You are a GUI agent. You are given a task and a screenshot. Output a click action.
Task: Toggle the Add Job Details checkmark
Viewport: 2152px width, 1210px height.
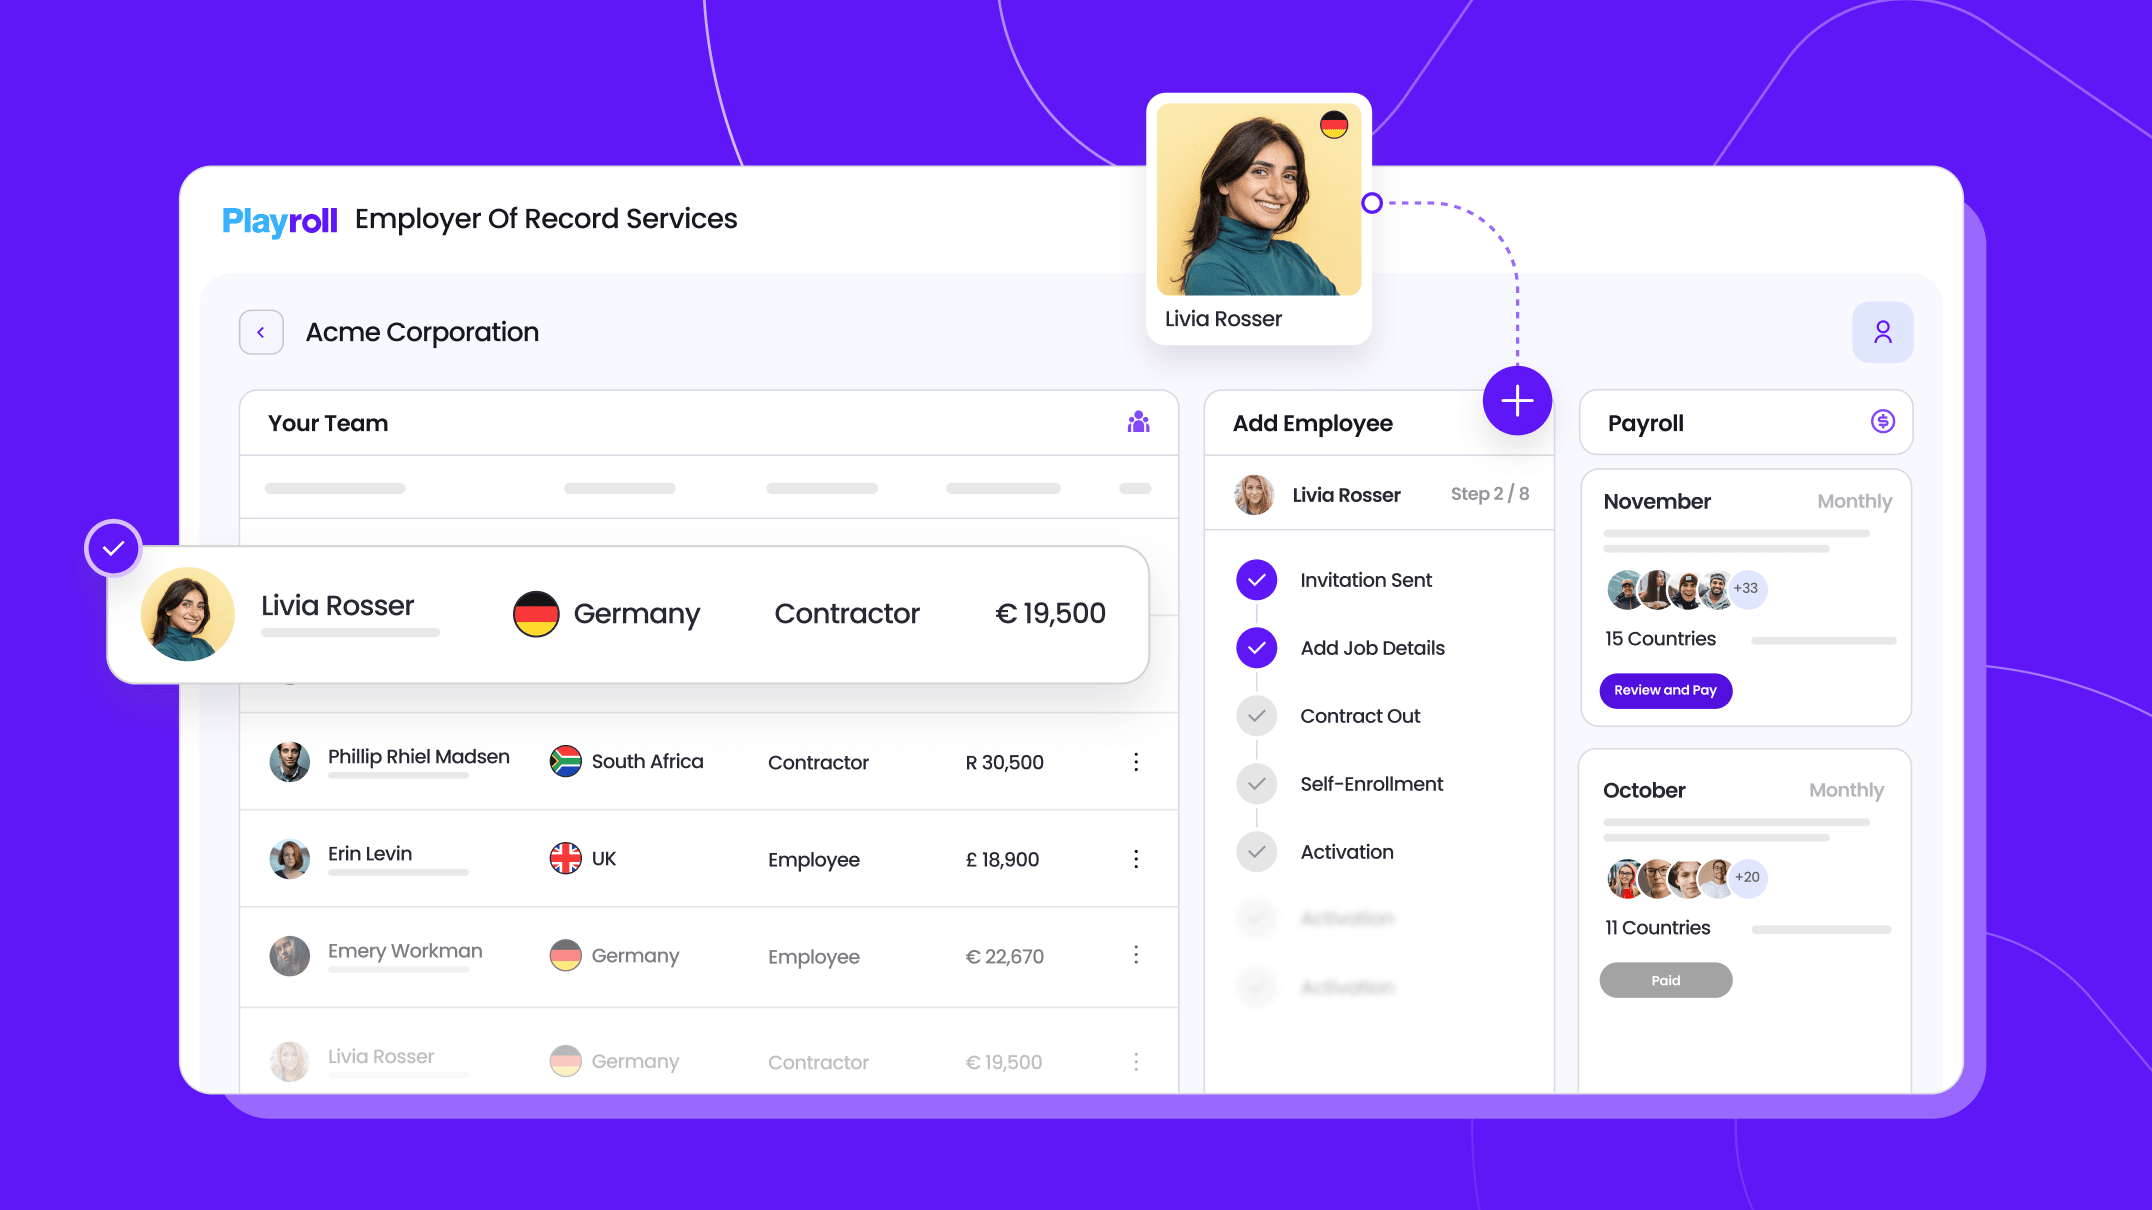click(x=1256, y=648)
